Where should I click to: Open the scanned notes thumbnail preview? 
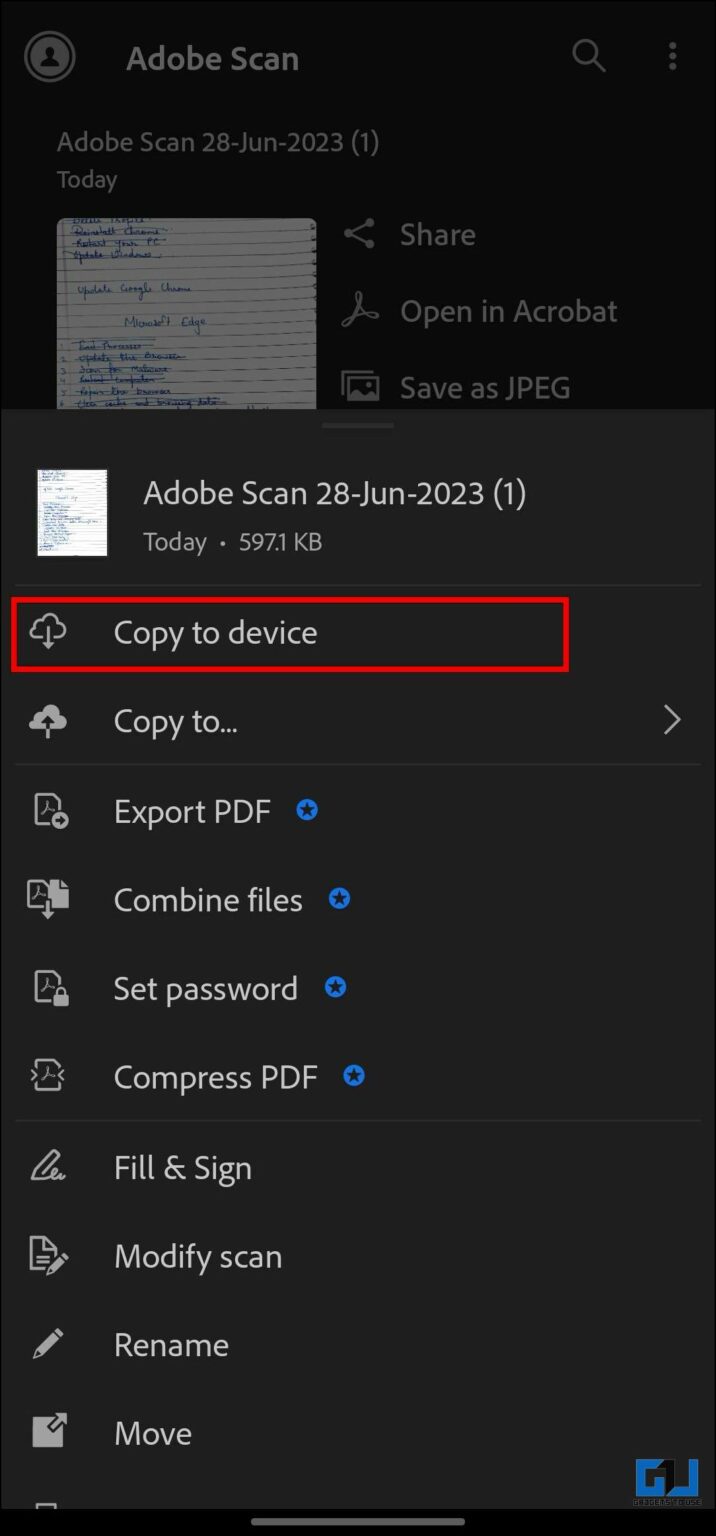coord(187,313)
